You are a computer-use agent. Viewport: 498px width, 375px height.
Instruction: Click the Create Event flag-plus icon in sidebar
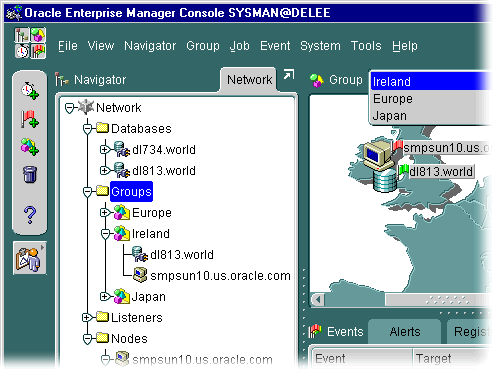click(30, 119)
